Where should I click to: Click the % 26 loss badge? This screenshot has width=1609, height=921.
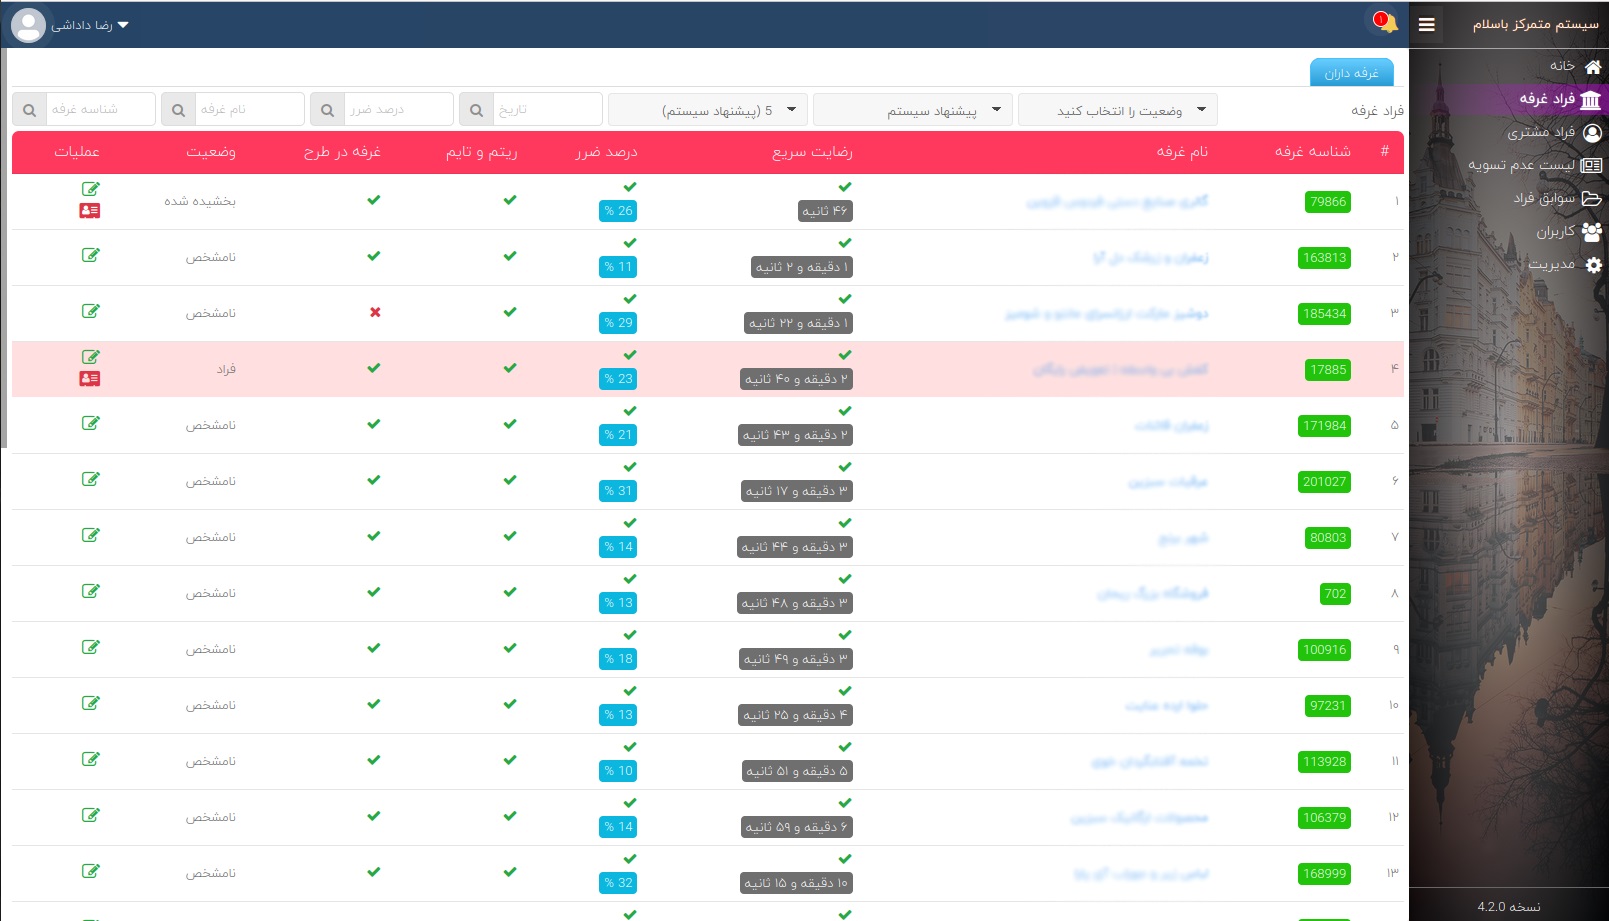coord(619,211)
